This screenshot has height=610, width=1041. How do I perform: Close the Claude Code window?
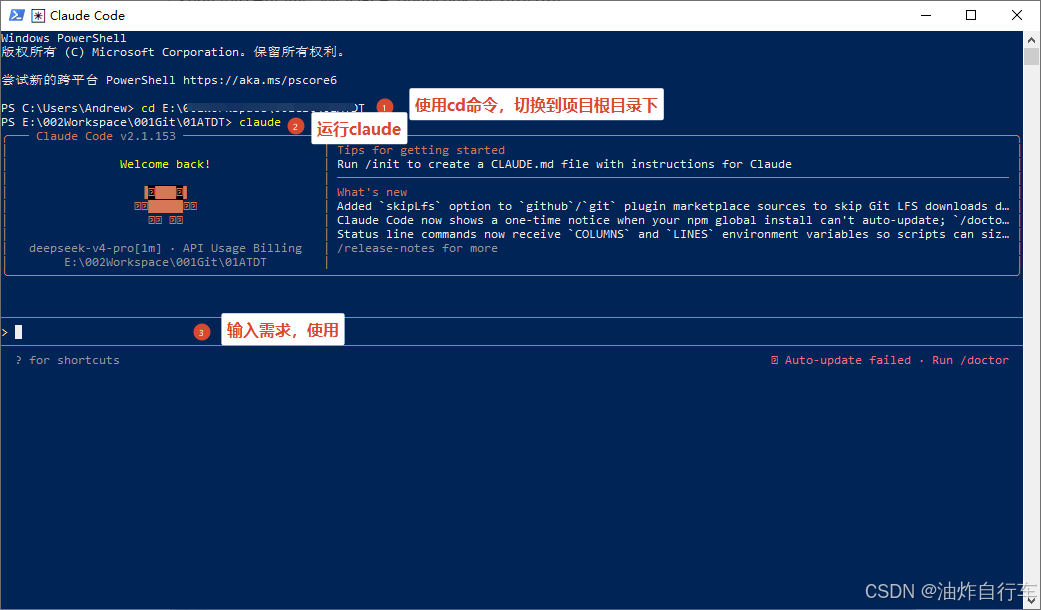click(1016, 15)
